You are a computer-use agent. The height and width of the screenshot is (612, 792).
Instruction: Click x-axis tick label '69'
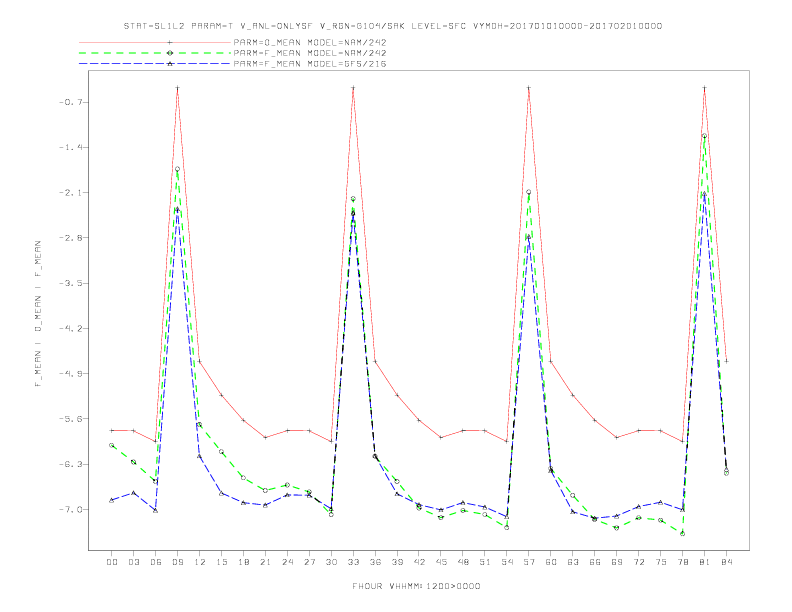click(x=617, y=562)
